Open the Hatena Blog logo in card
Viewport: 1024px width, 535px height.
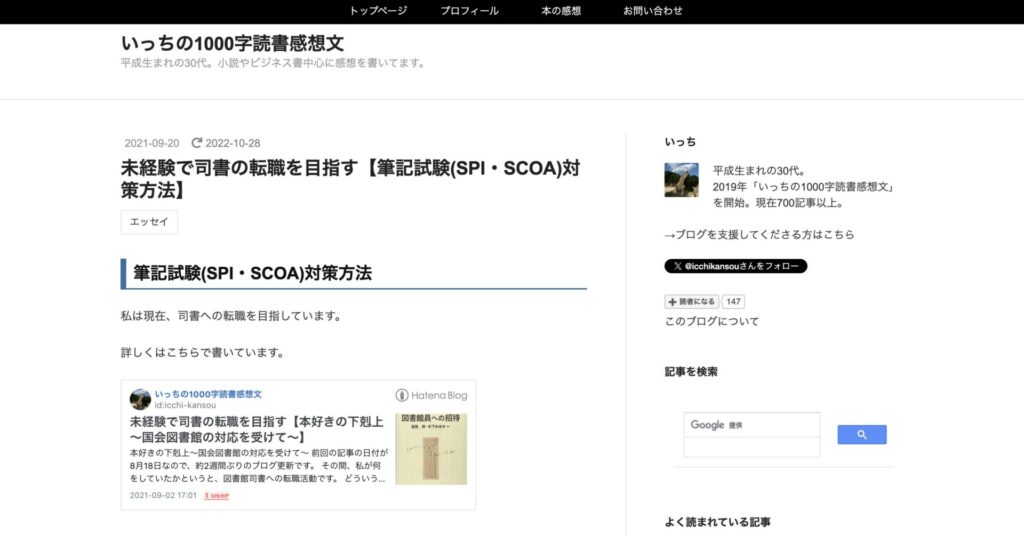(431, 396)
